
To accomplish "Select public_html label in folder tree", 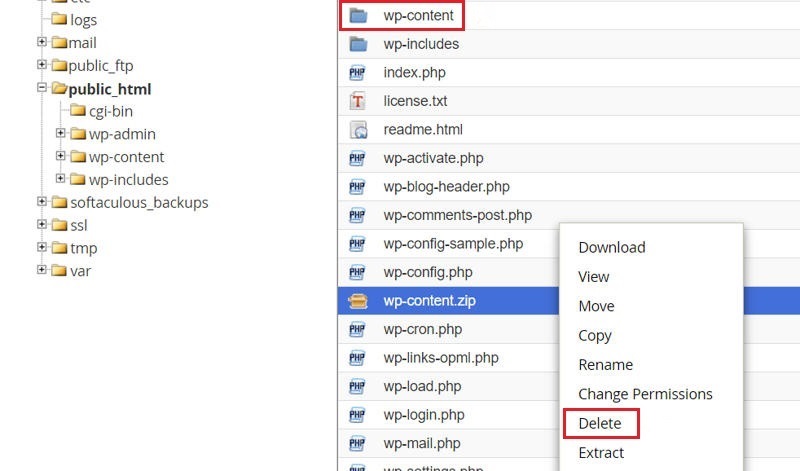I will pyautogui.click(x=110, y=89).
